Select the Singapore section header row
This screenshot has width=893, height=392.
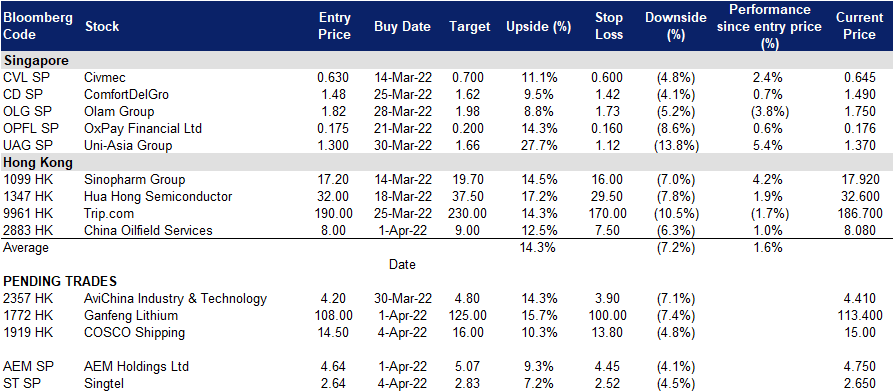[446, 60]
